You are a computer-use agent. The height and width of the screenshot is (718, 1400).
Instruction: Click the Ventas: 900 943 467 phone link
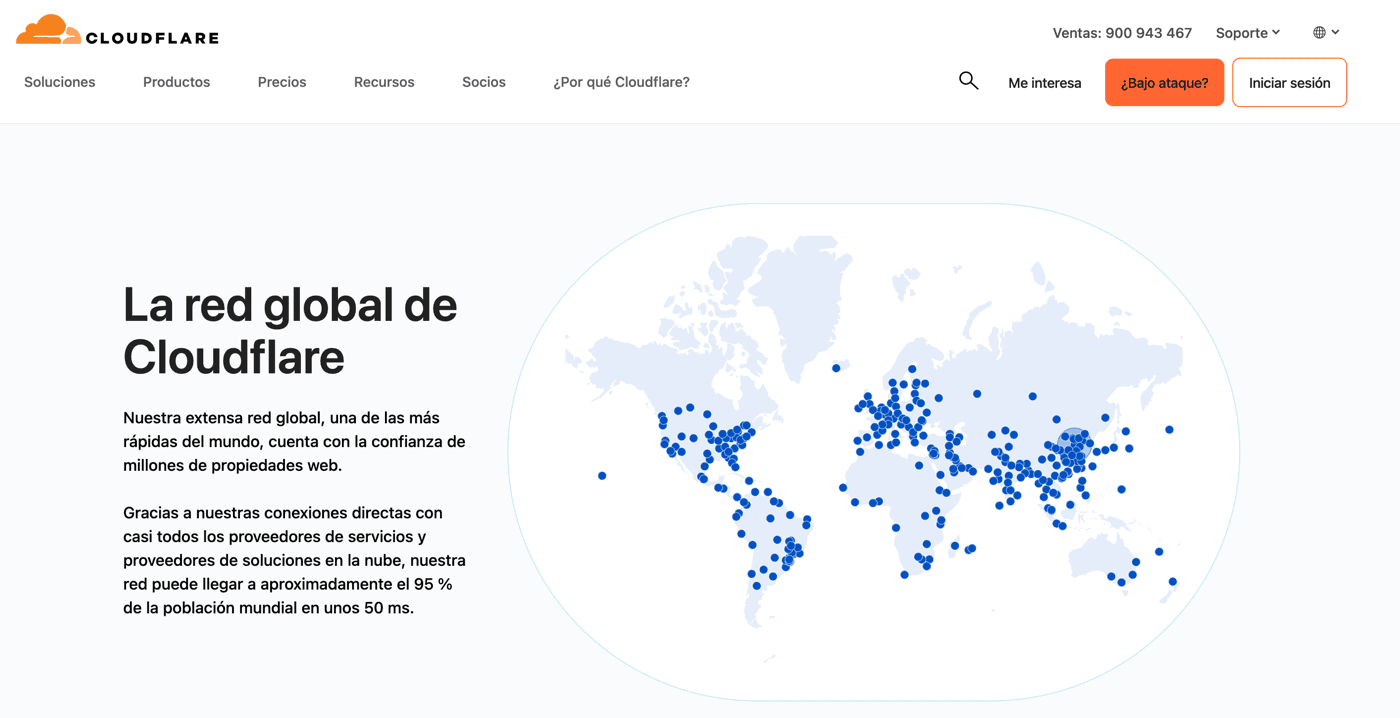(x=1122, y=33)
